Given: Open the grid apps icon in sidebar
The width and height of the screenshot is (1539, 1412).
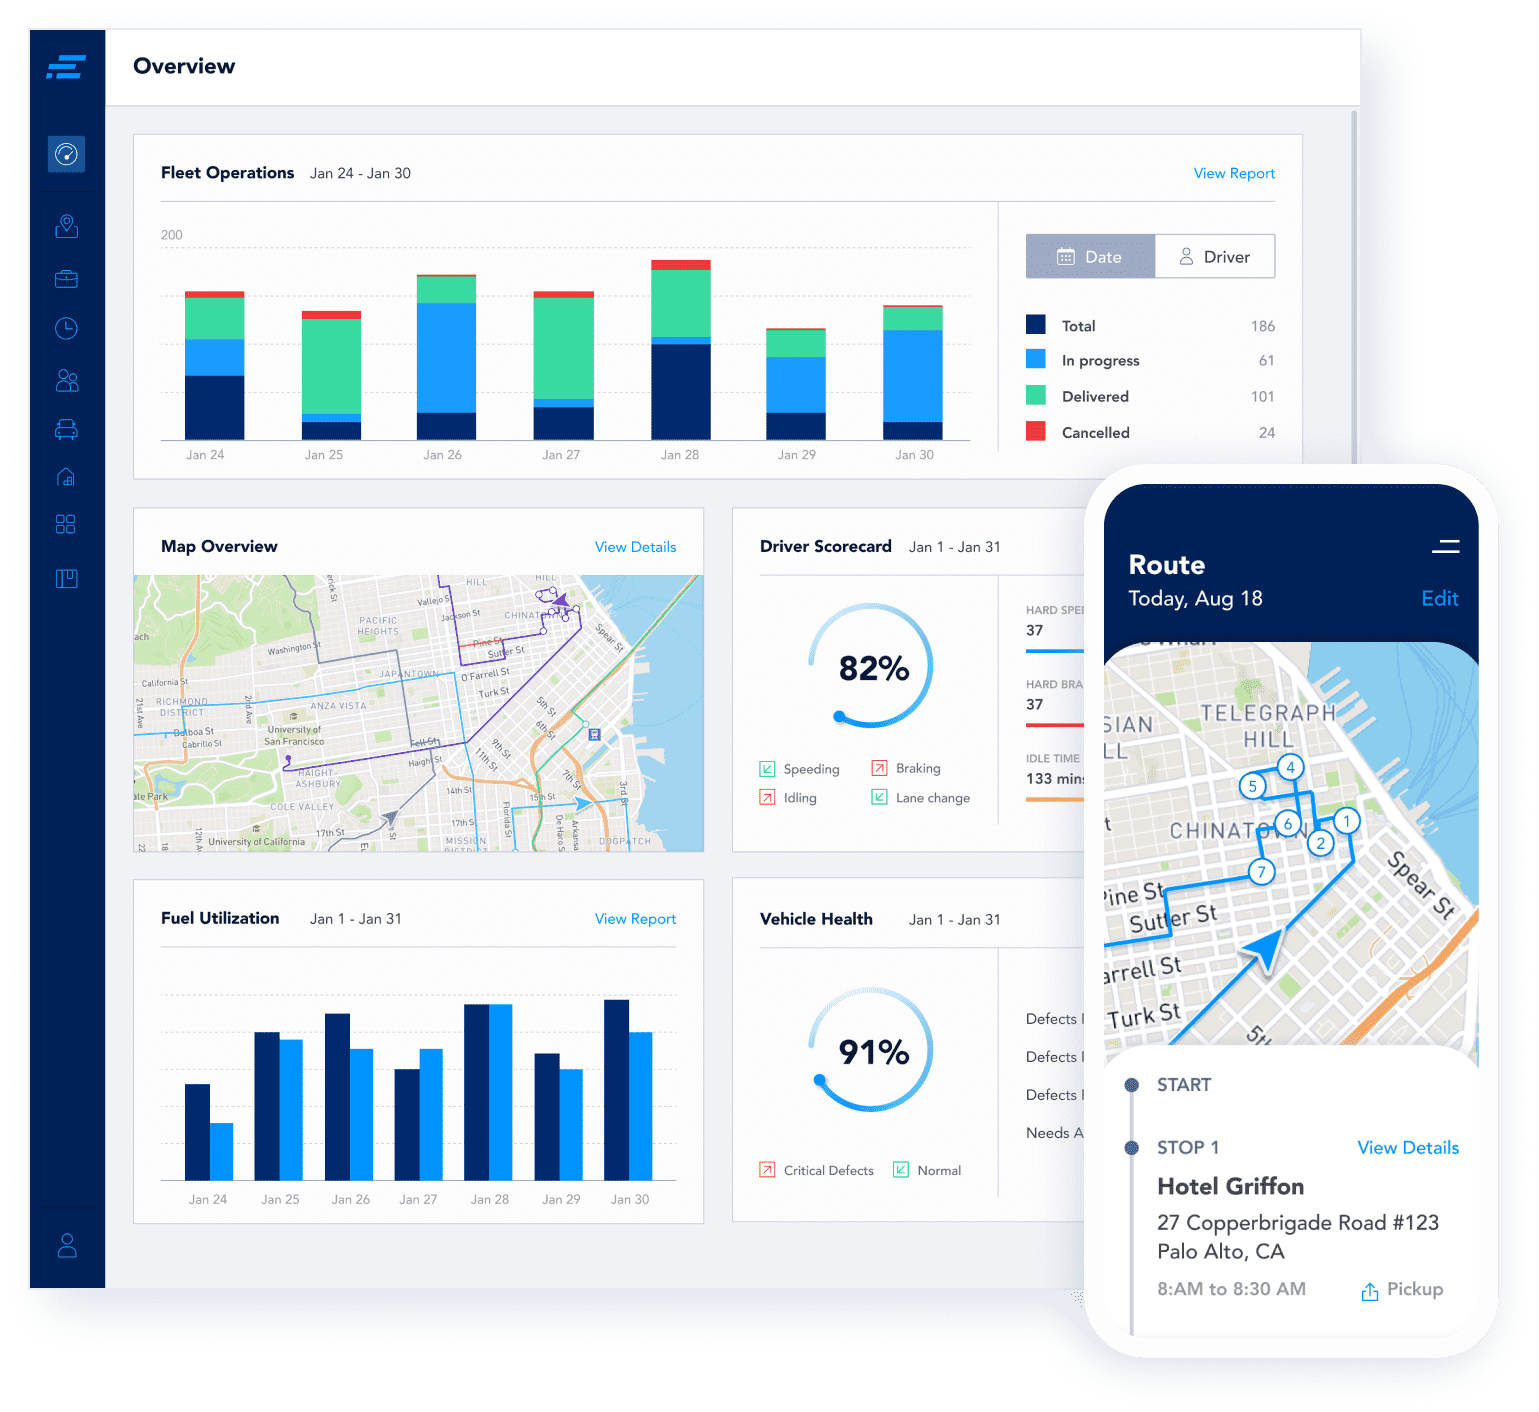Looking at the screenshot, I should point(66,524).
